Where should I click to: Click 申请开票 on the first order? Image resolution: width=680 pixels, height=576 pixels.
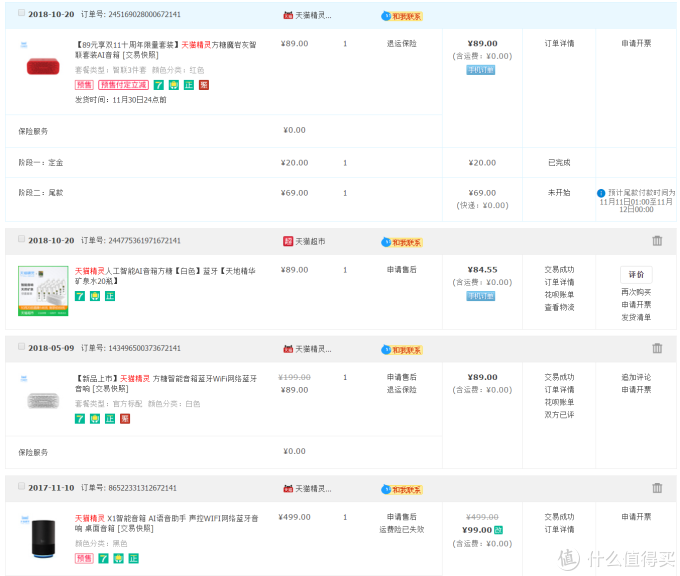(636, 43)
